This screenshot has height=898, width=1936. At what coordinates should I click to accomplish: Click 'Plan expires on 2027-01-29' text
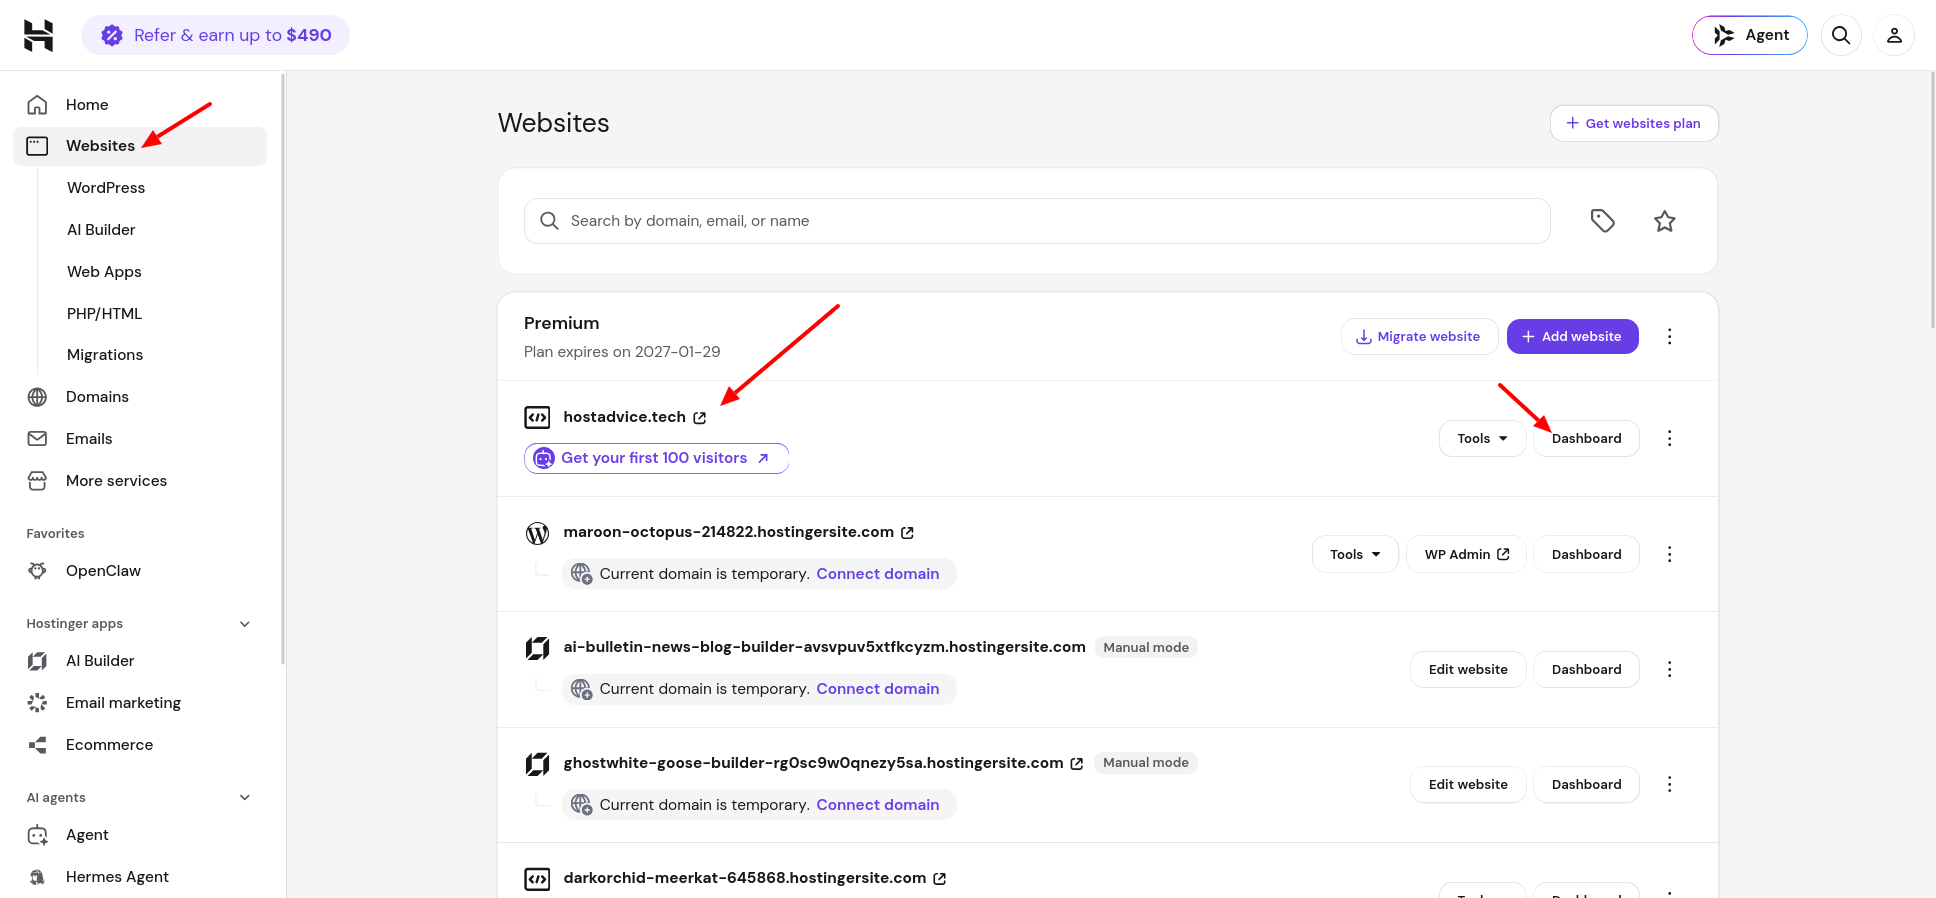pos(622,352)
